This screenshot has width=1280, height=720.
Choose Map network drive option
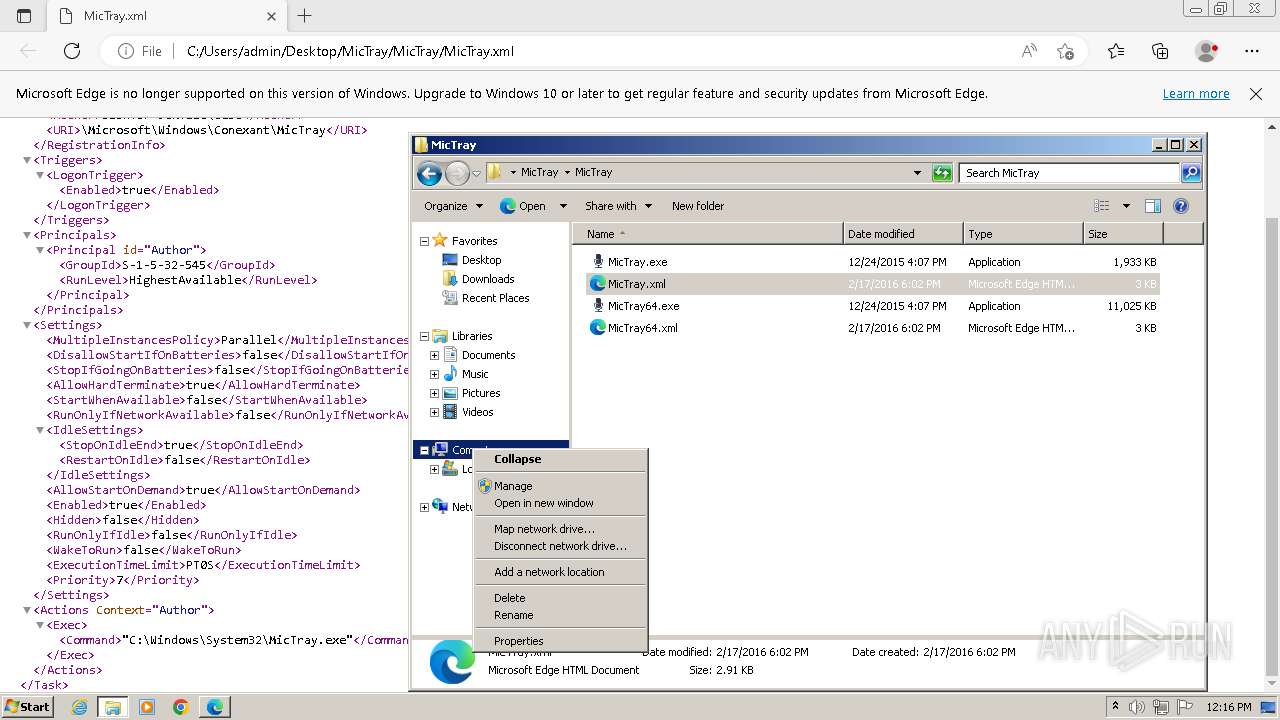(x=560, y=529)
